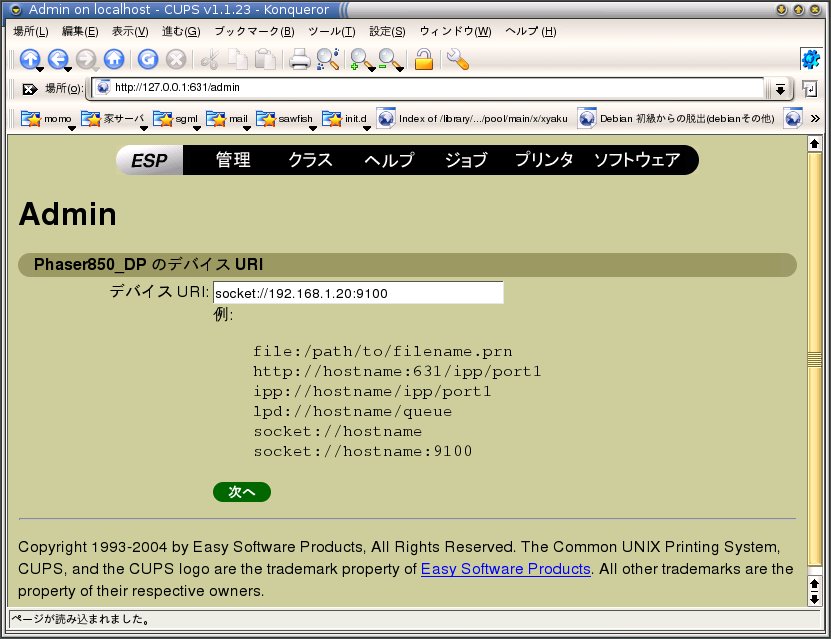This screenshot has height=639, width=831.
Task: Clear the location bar with the left icon
Action: pos(29,89)
